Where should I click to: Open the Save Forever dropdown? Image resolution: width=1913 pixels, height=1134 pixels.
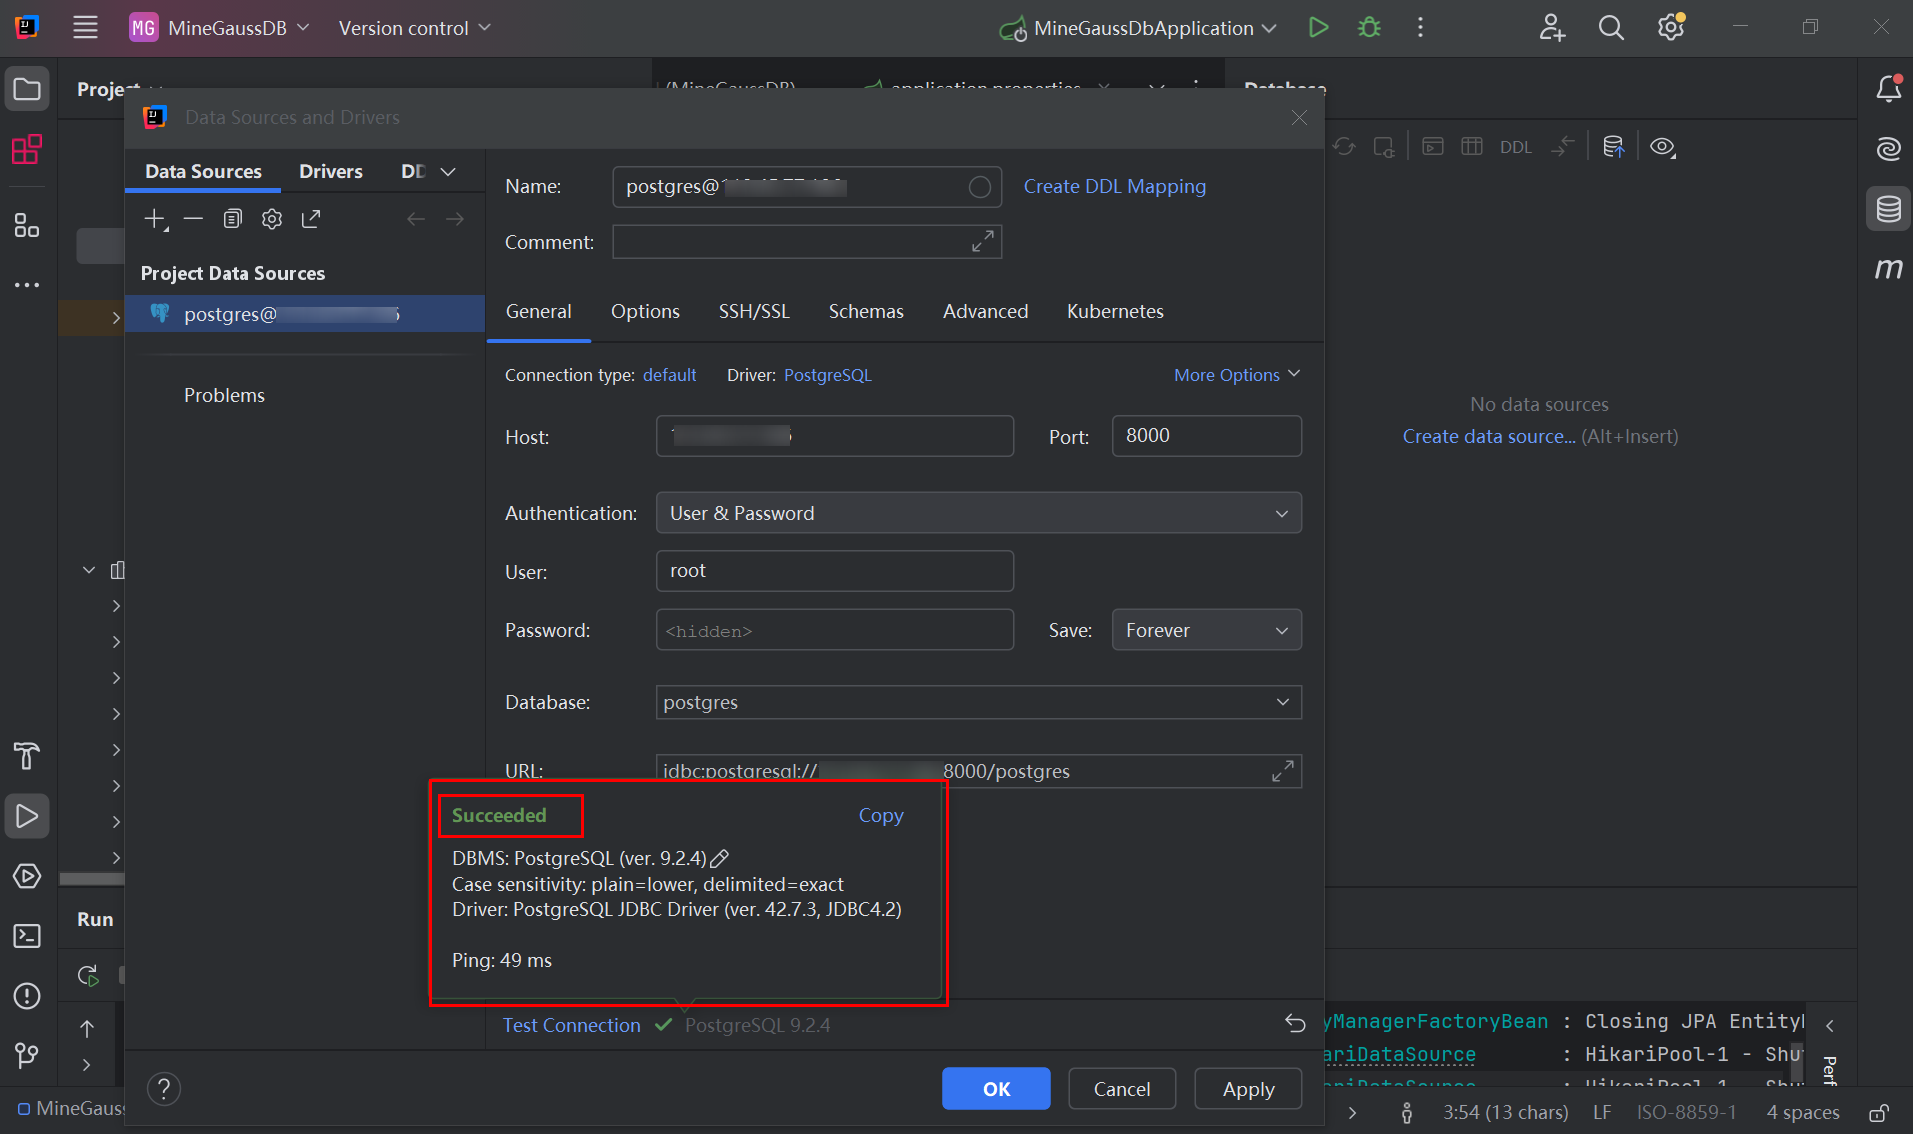coord(1206,630)
